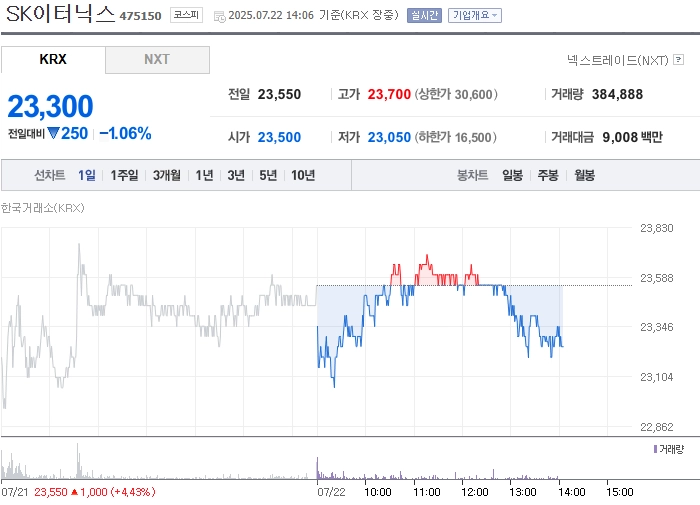Click the 13:00 time axis marker

click(523, 492)
